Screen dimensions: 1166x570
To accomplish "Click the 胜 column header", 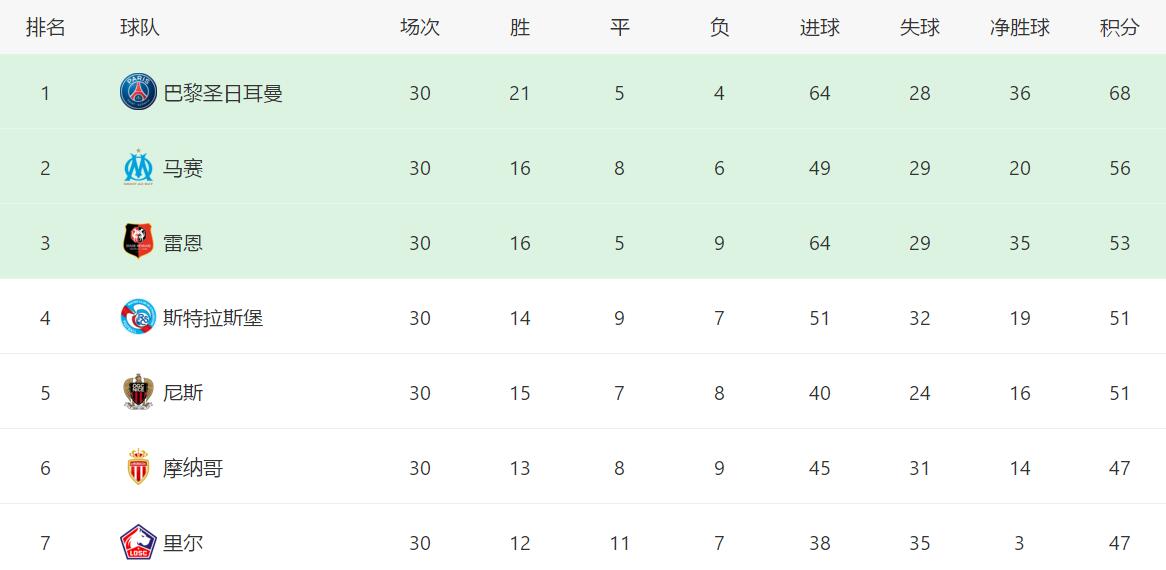I will pyautogui.click(x=520, y=28).
